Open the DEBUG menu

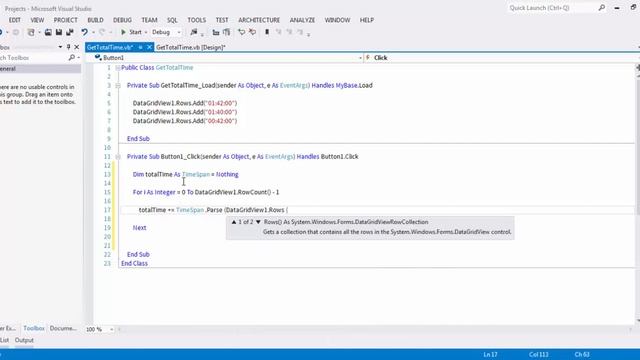pyautogui.click(x=122, y=20)
